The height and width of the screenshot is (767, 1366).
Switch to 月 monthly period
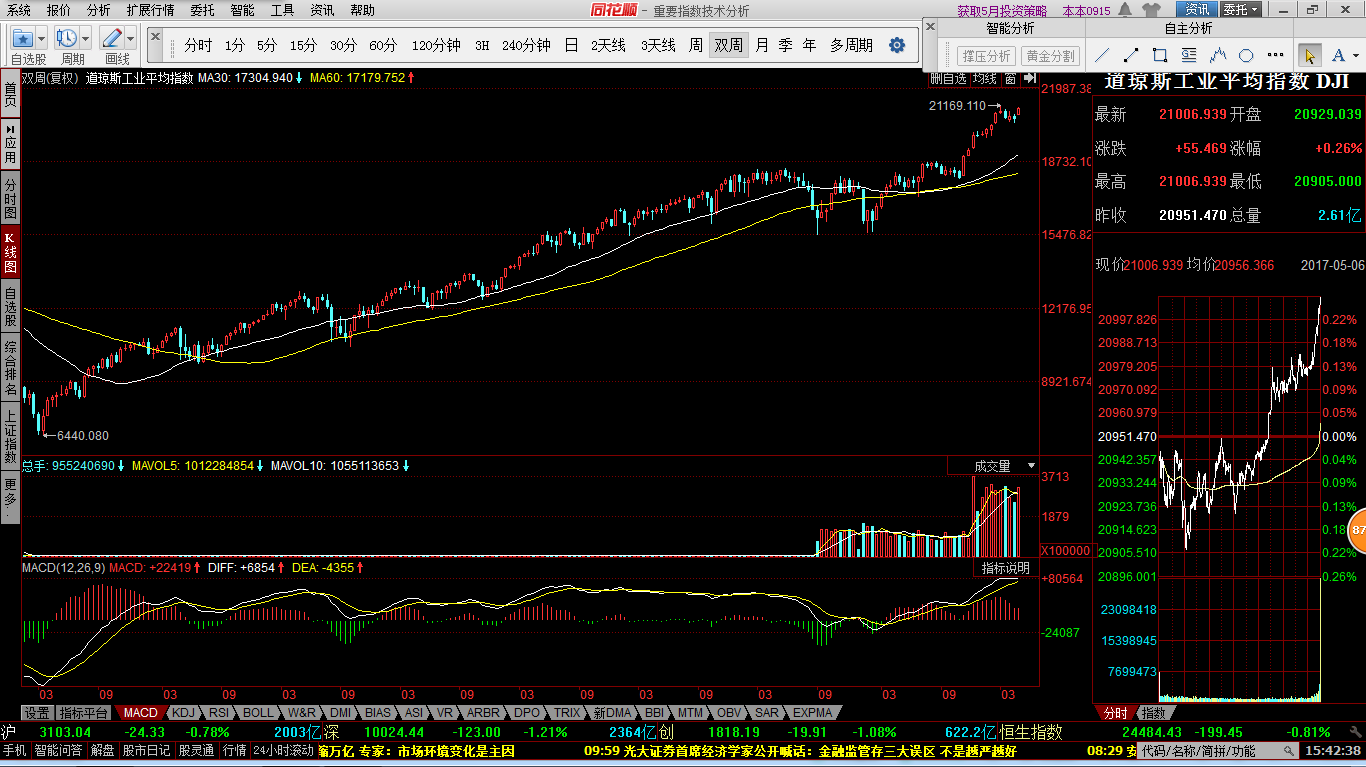tap(762, 45)
